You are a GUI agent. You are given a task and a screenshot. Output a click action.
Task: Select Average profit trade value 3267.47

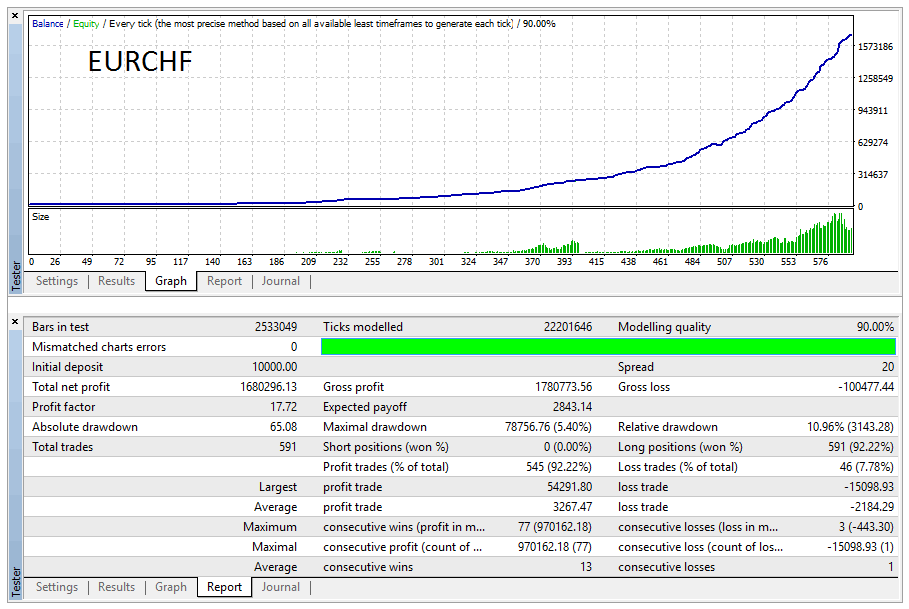point(572,507)
